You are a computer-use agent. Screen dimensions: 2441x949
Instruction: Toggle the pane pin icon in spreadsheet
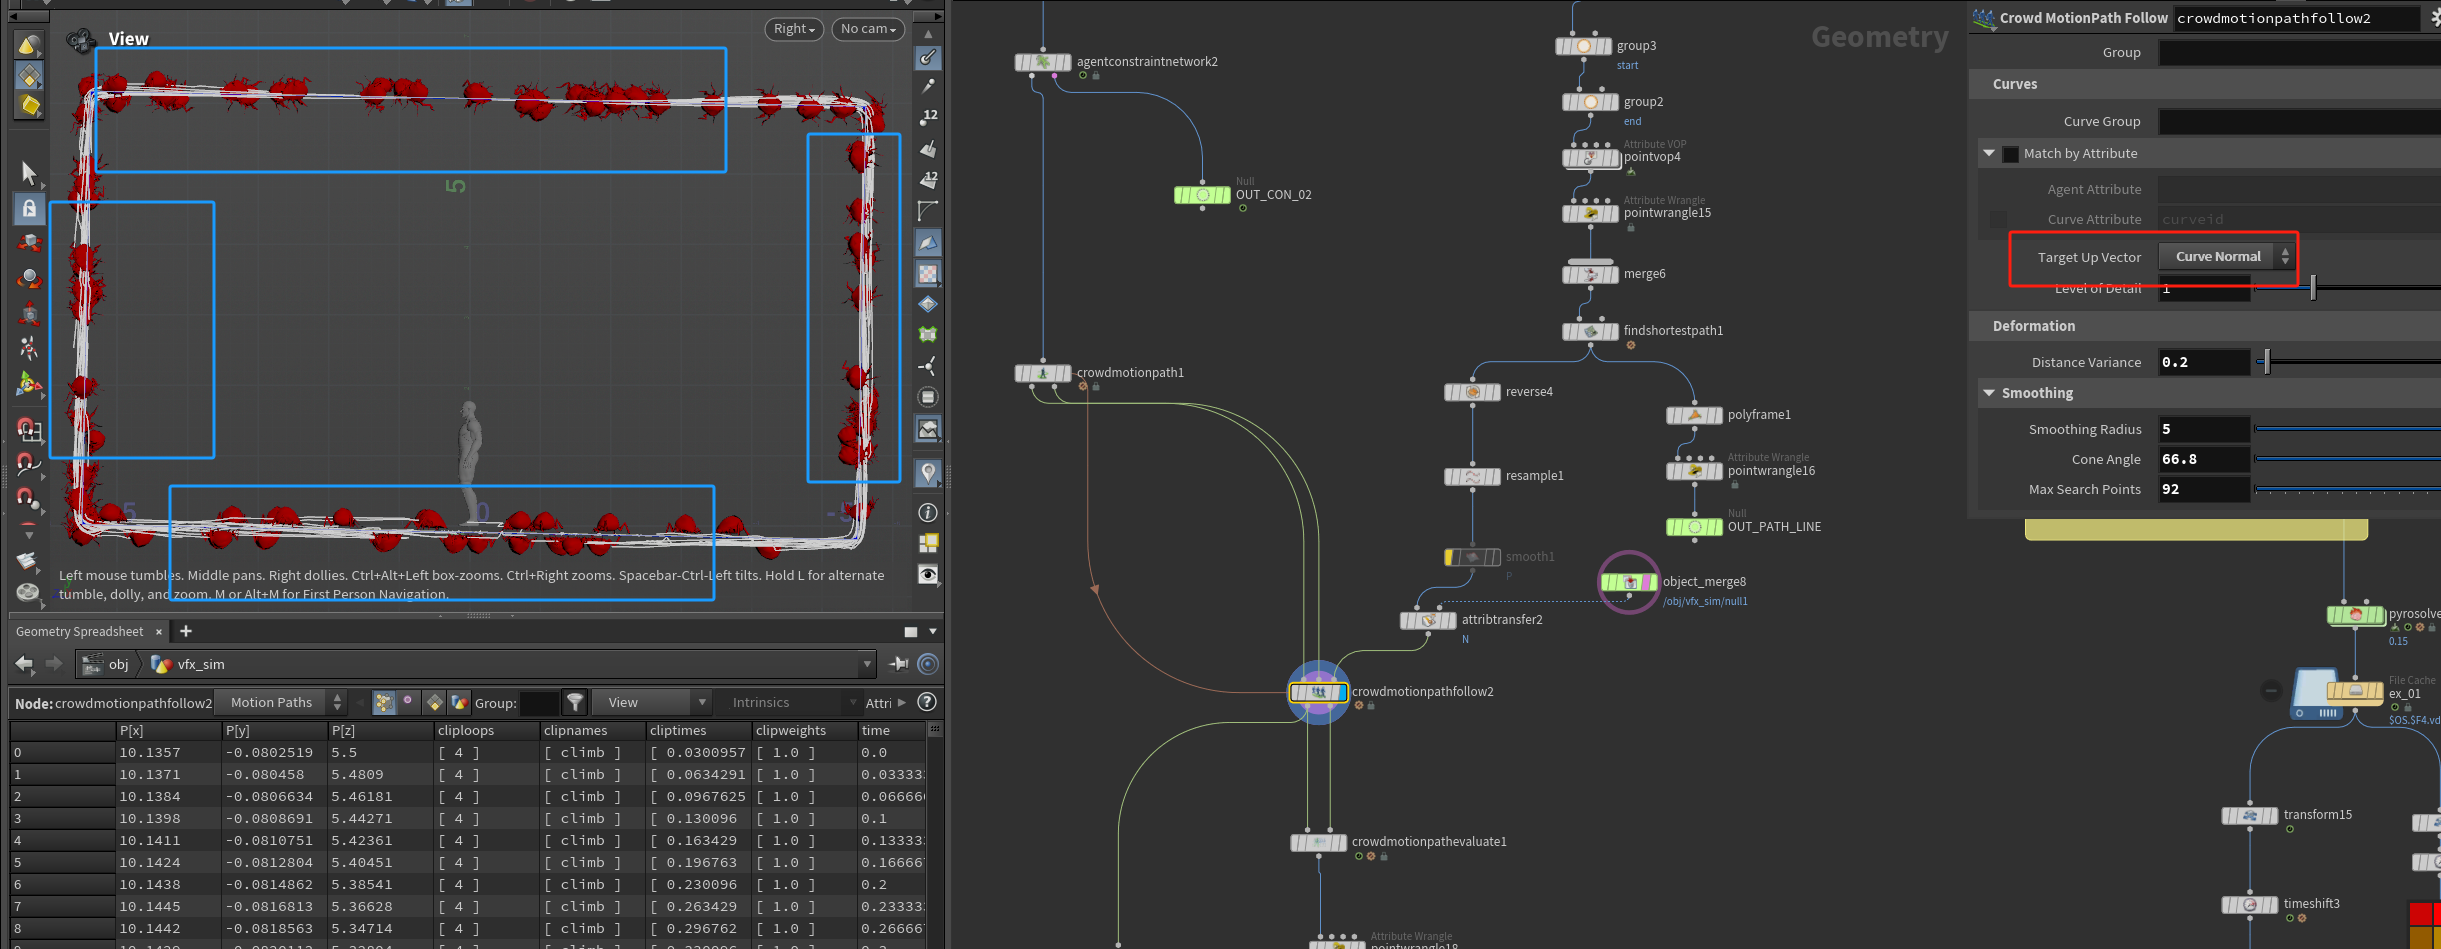point(899,663)
